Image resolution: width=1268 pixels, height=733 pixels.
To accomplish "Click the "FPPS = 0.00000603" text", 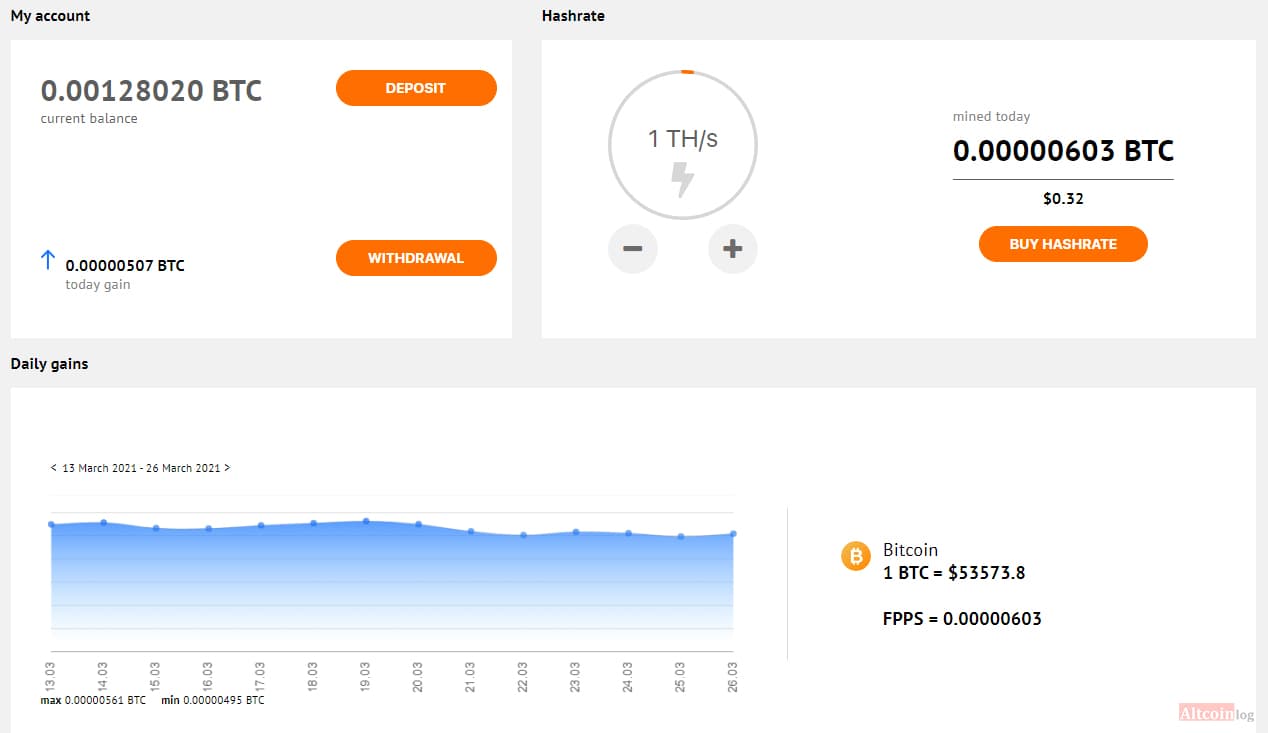I will tap(962, 619).
